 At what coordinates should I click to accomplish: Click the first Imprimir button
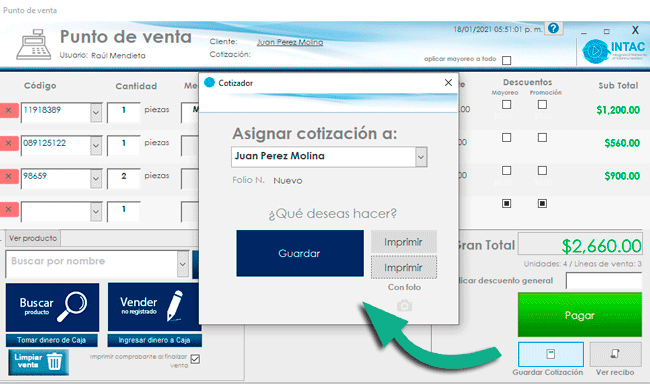click(x=404, y=242)
